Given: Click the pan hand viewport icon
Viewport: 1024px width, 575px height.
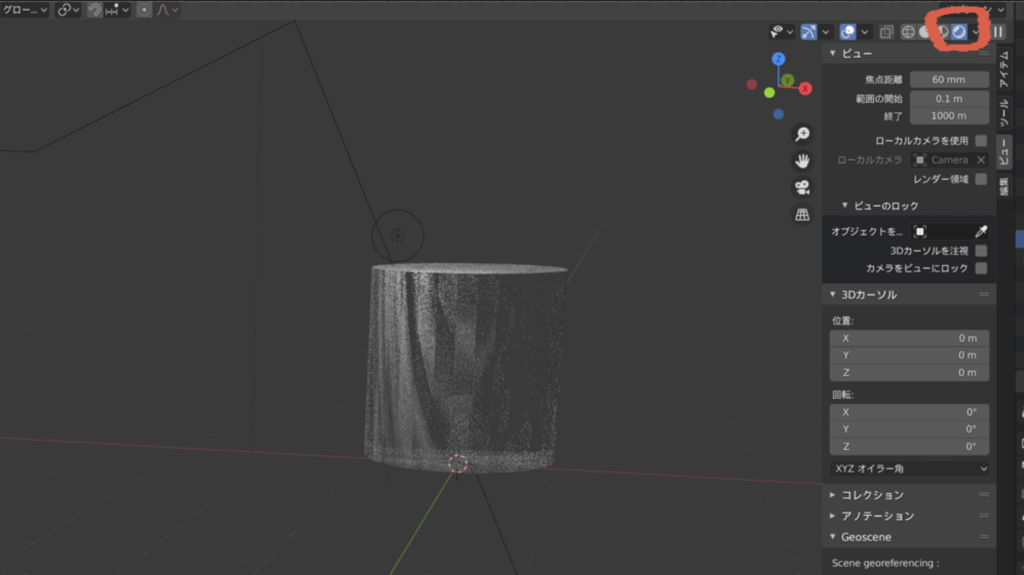Looking at the screenshot, I should (x=802, y=161).
